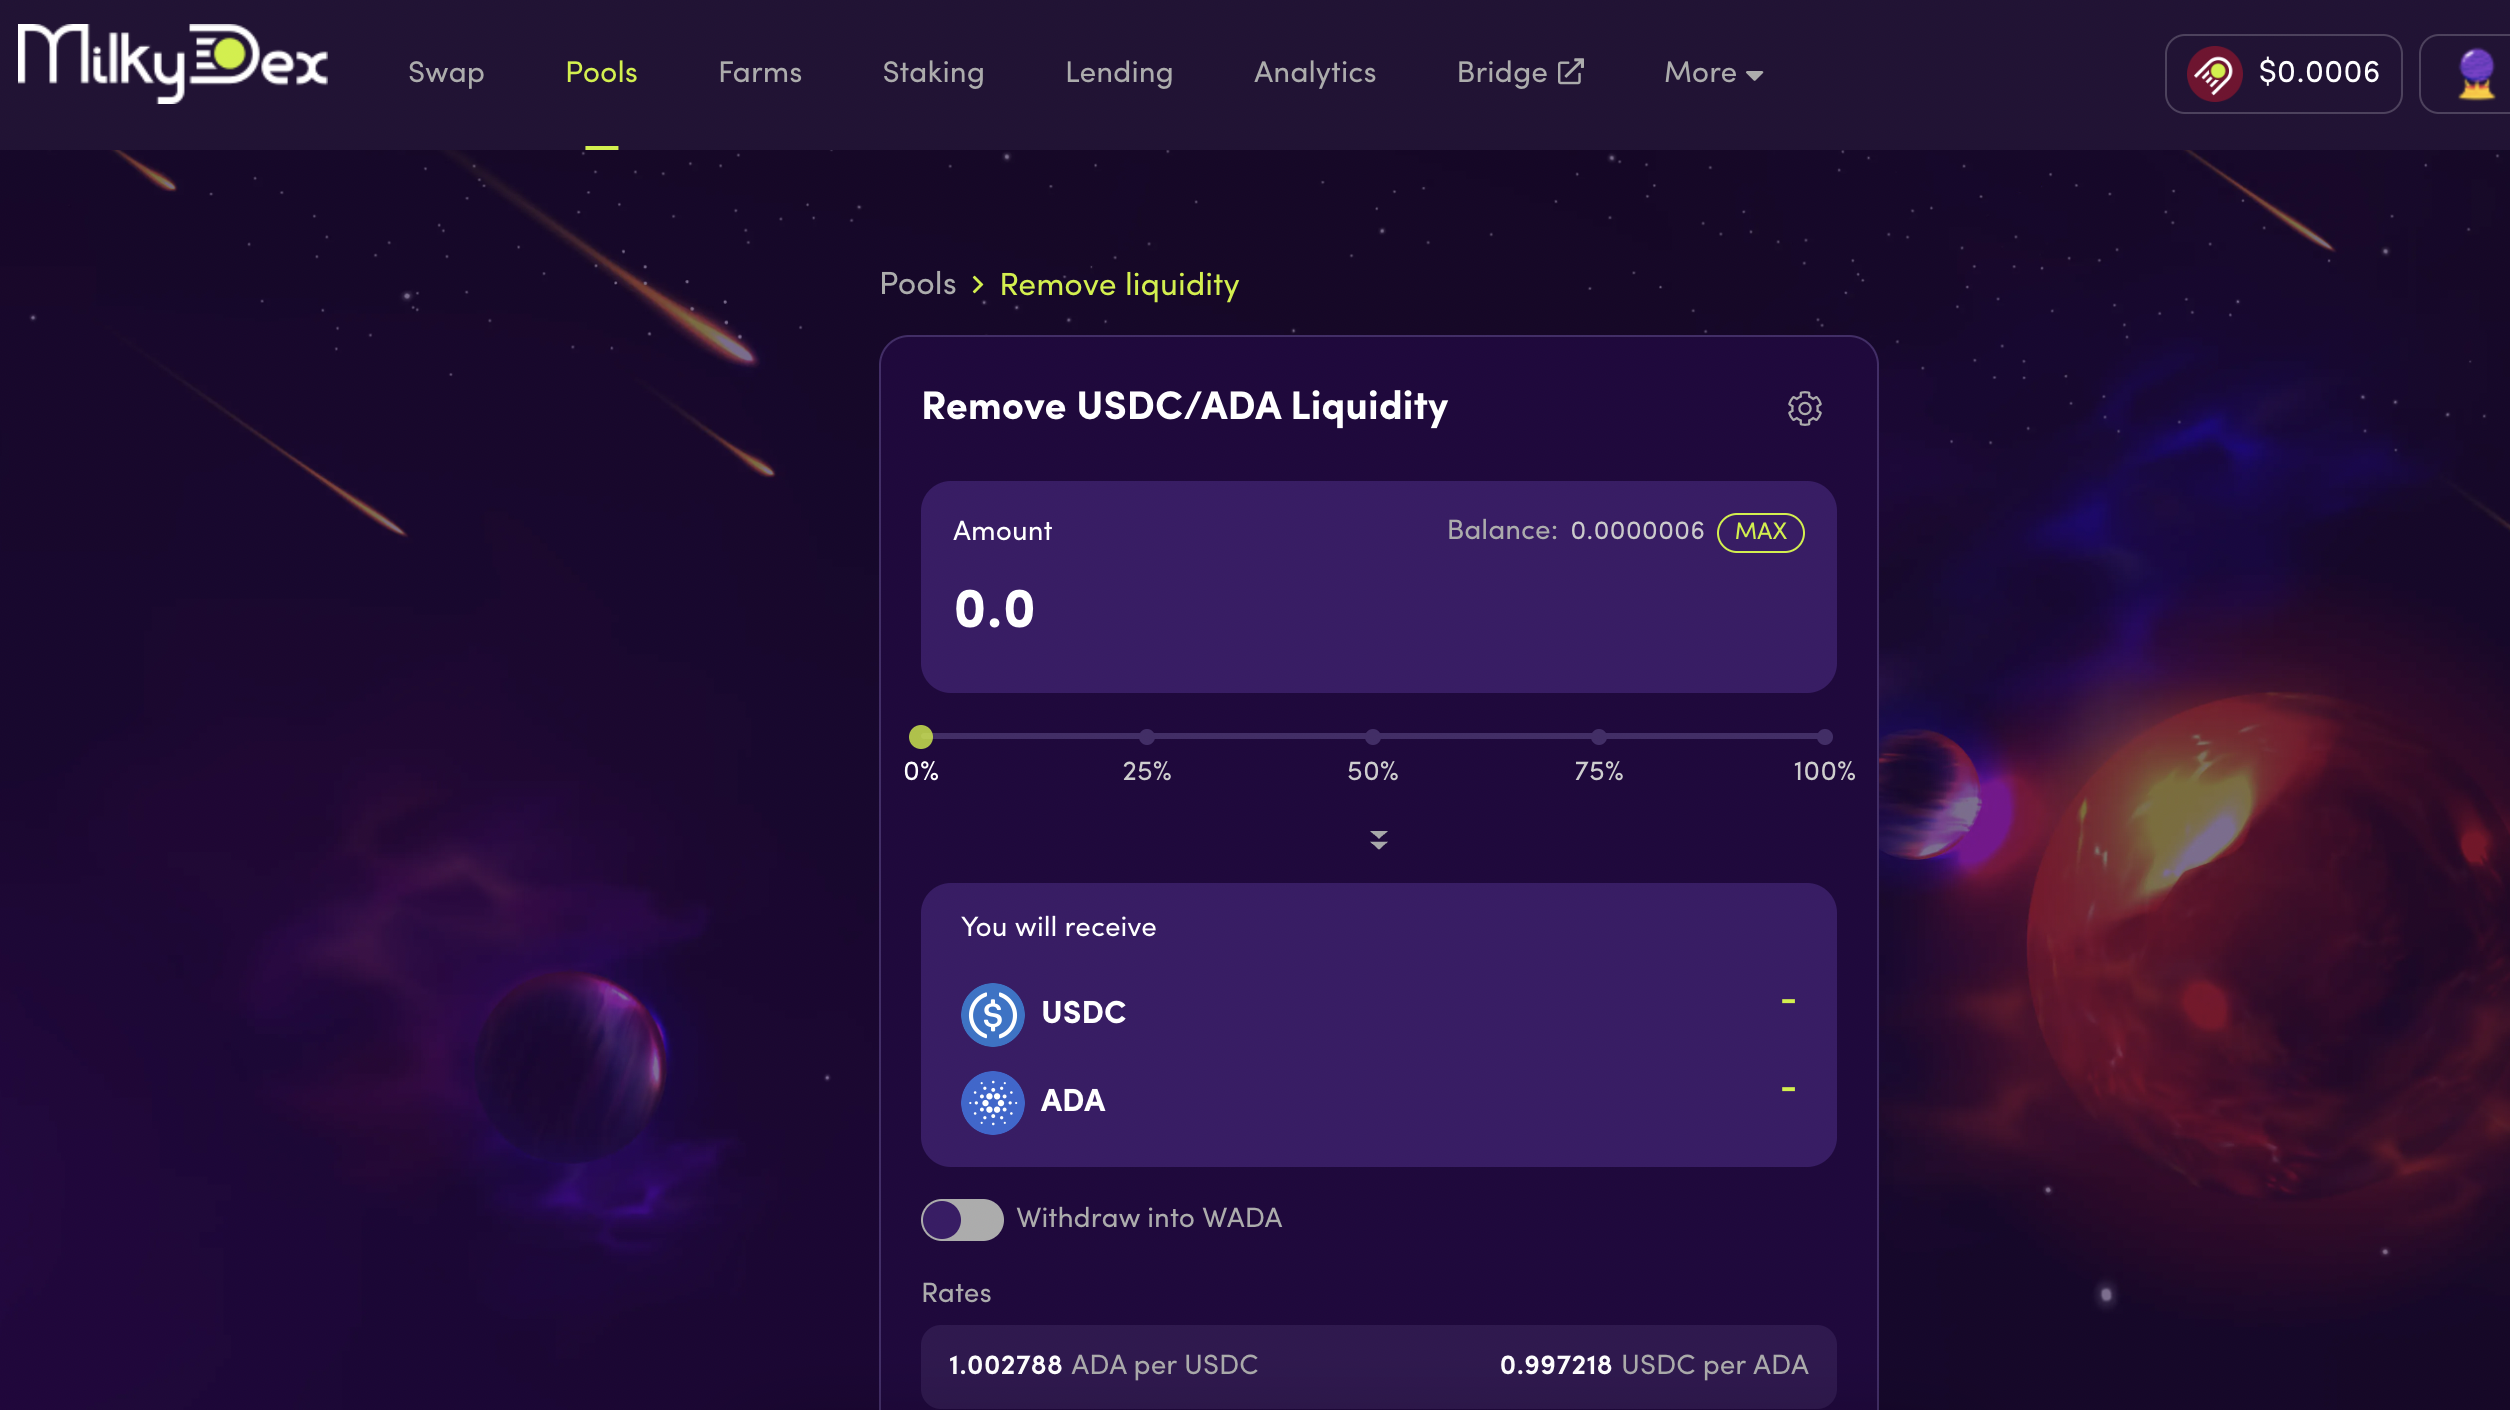Click Remove liquidity breadcrumb
Screen dimensions: 2510x1410
pyautogui.click(x=1119, y=285)
